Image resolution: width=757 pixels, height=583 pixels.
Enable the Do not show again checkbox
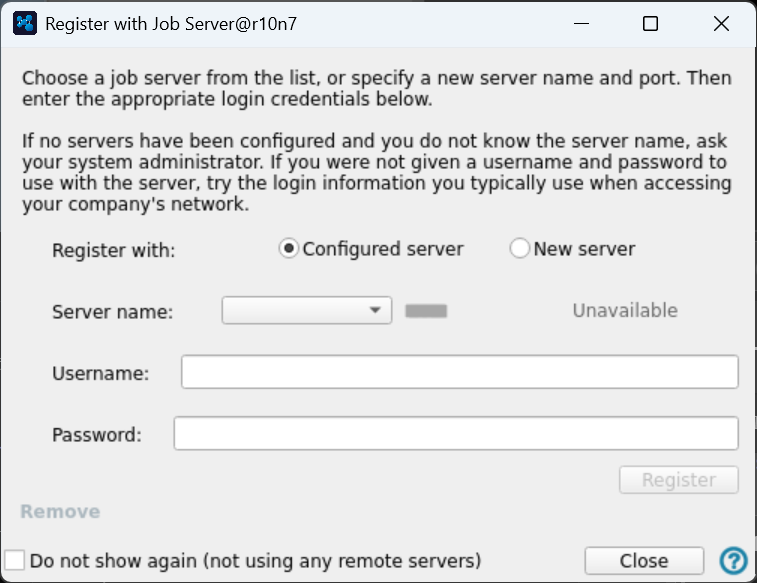tap(15, 560)
